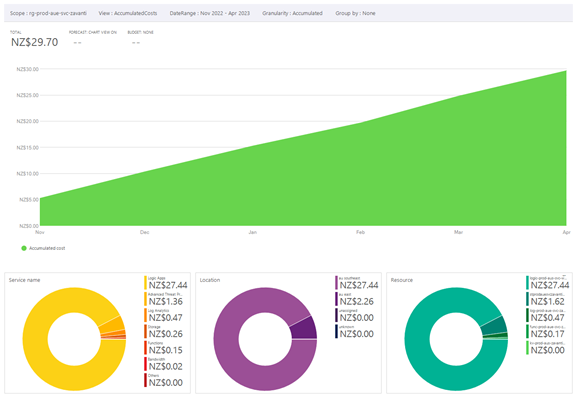The width and height of the screenshot is (577, 398).
Task: Select the Resource NZ$0.00 legend entry
Action: 546,348
